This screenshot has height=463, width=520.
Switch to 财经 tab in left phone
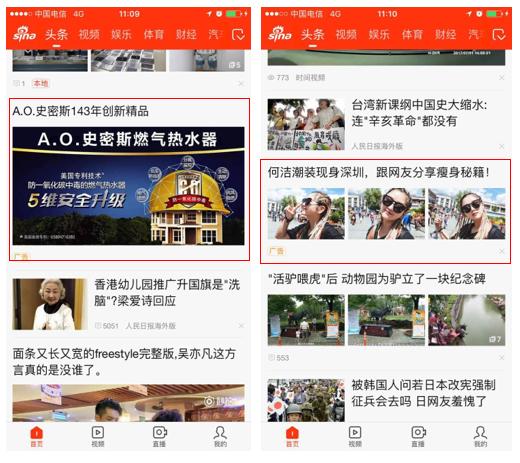(x=186, y=34)
